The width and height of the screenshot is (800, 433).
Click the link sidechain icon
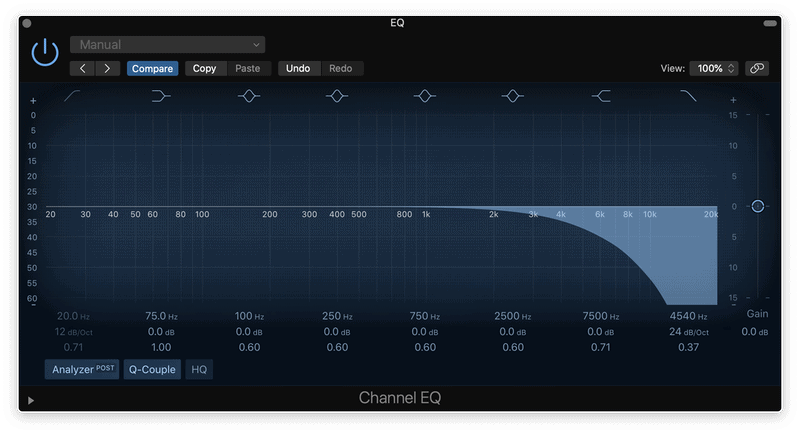[x=757, y=68]
